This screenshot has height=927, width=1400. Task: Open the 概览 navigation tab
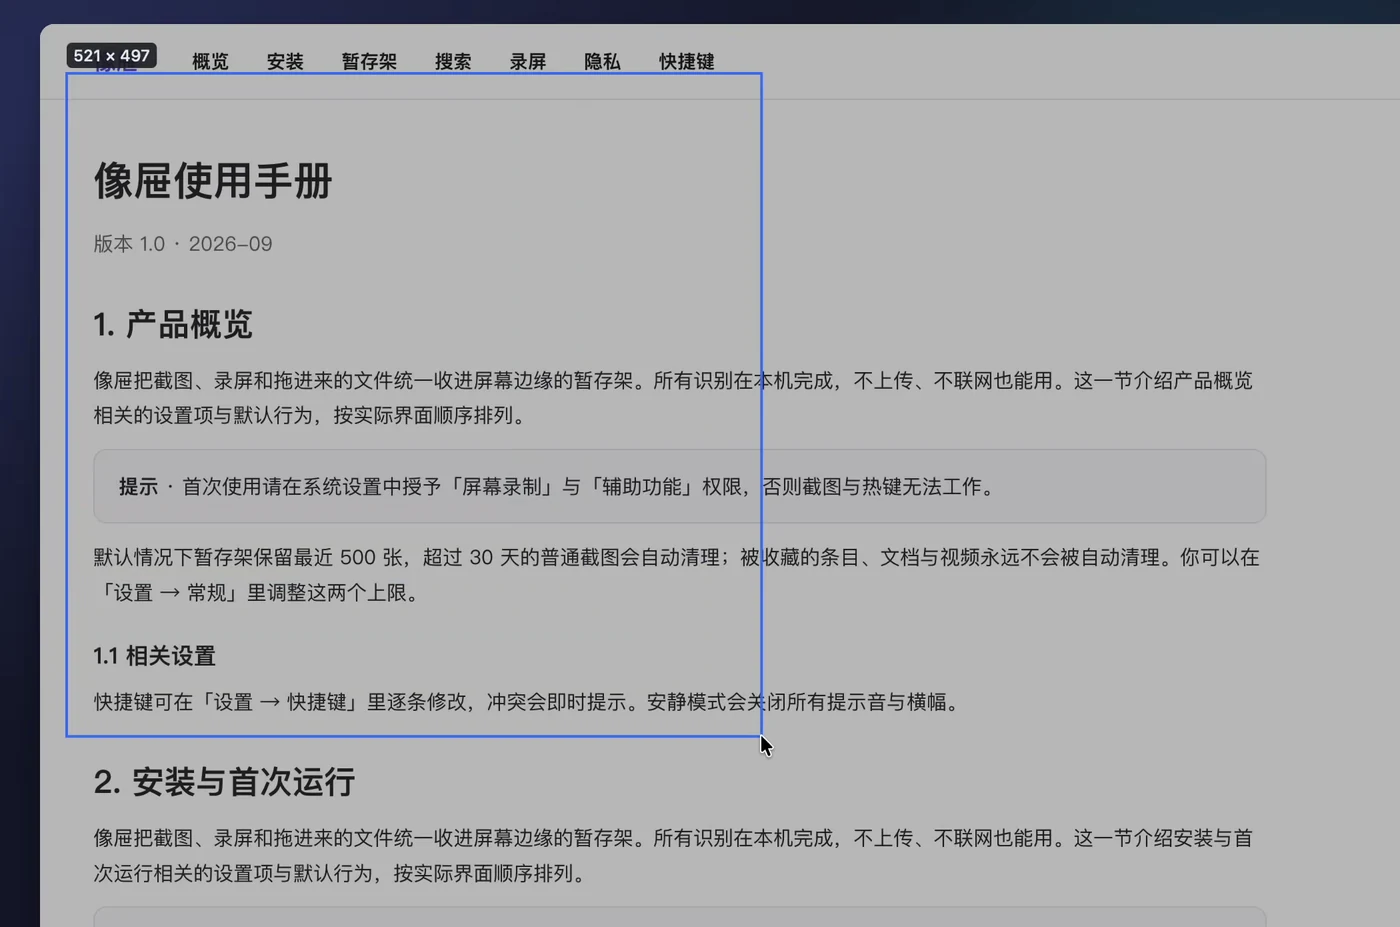tap(210, 62)
